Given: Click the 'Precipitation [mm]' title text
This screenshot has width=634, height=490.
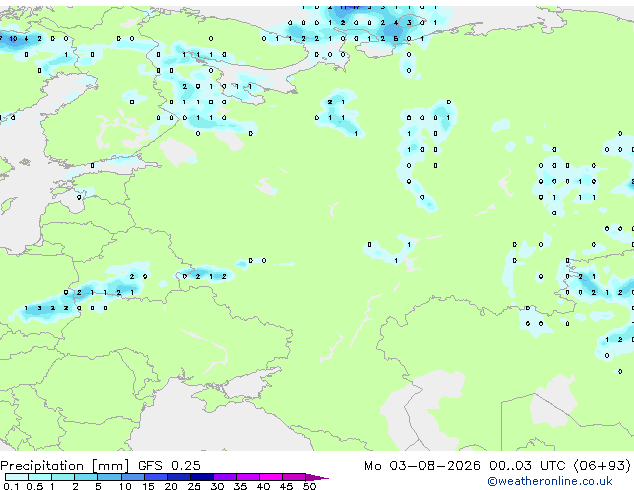Looking at the screenshot, I should click(65, 466).
